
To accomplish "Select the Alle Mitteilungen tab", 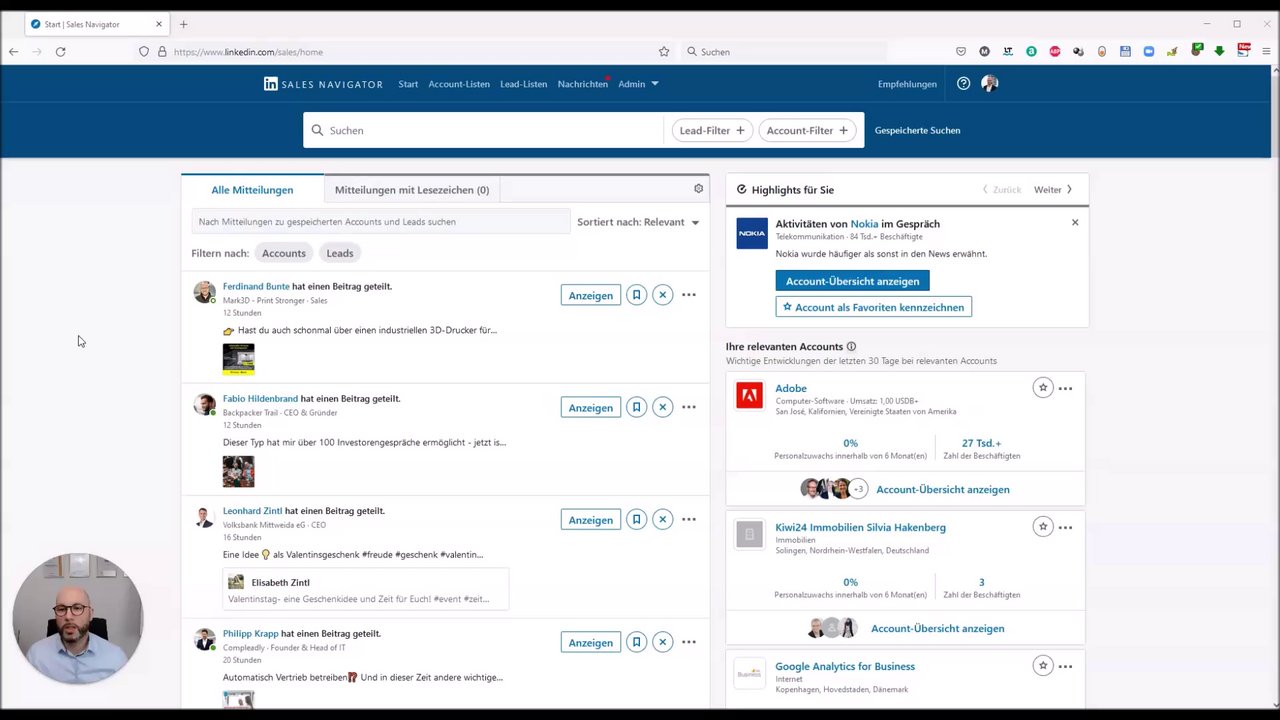I will [x=252, y=190].
